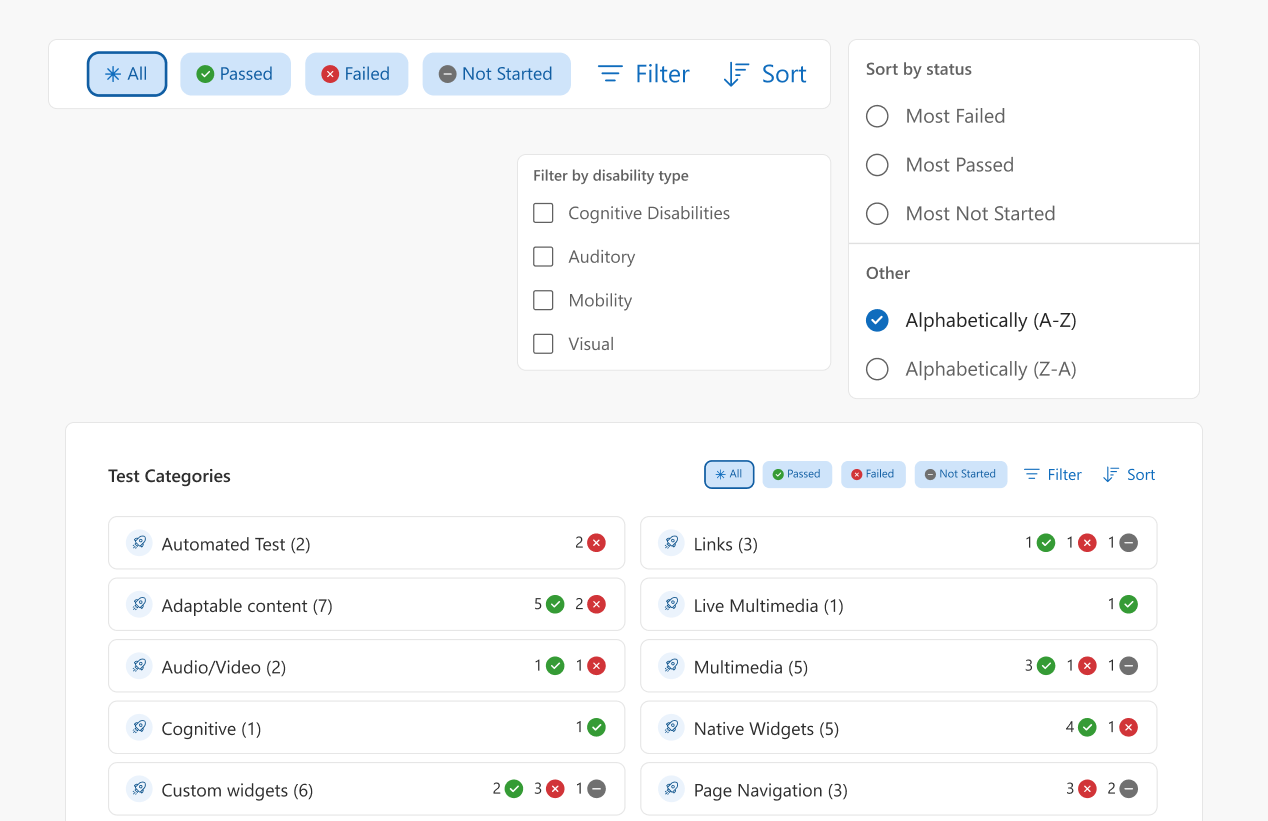Viewport: 1268px width, 821px height.
Task: Open the Cognitive (1) category
Action: point(366,727)
